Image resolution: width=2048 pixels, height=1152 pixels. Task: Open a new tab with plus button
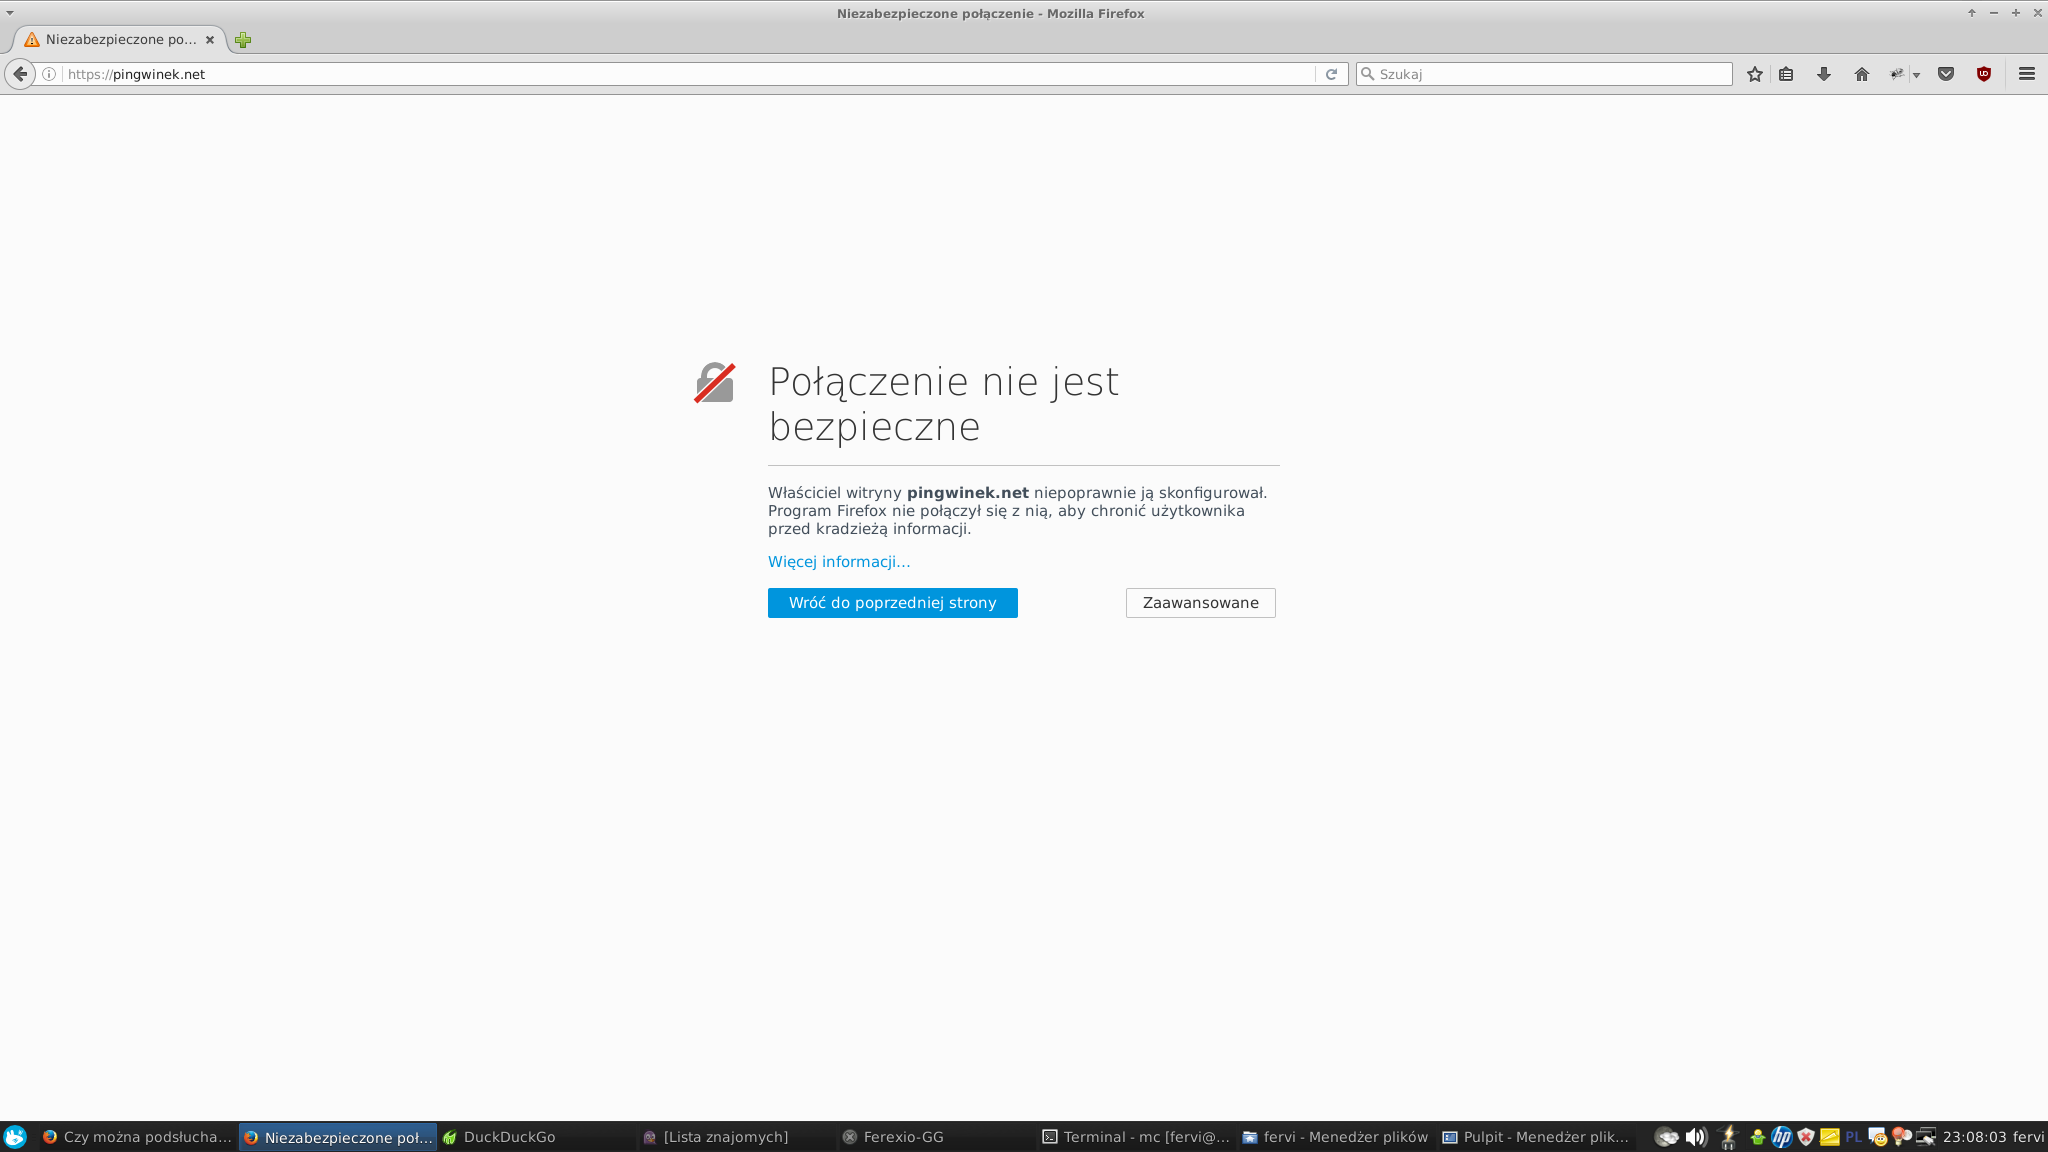tap(243, 40)
